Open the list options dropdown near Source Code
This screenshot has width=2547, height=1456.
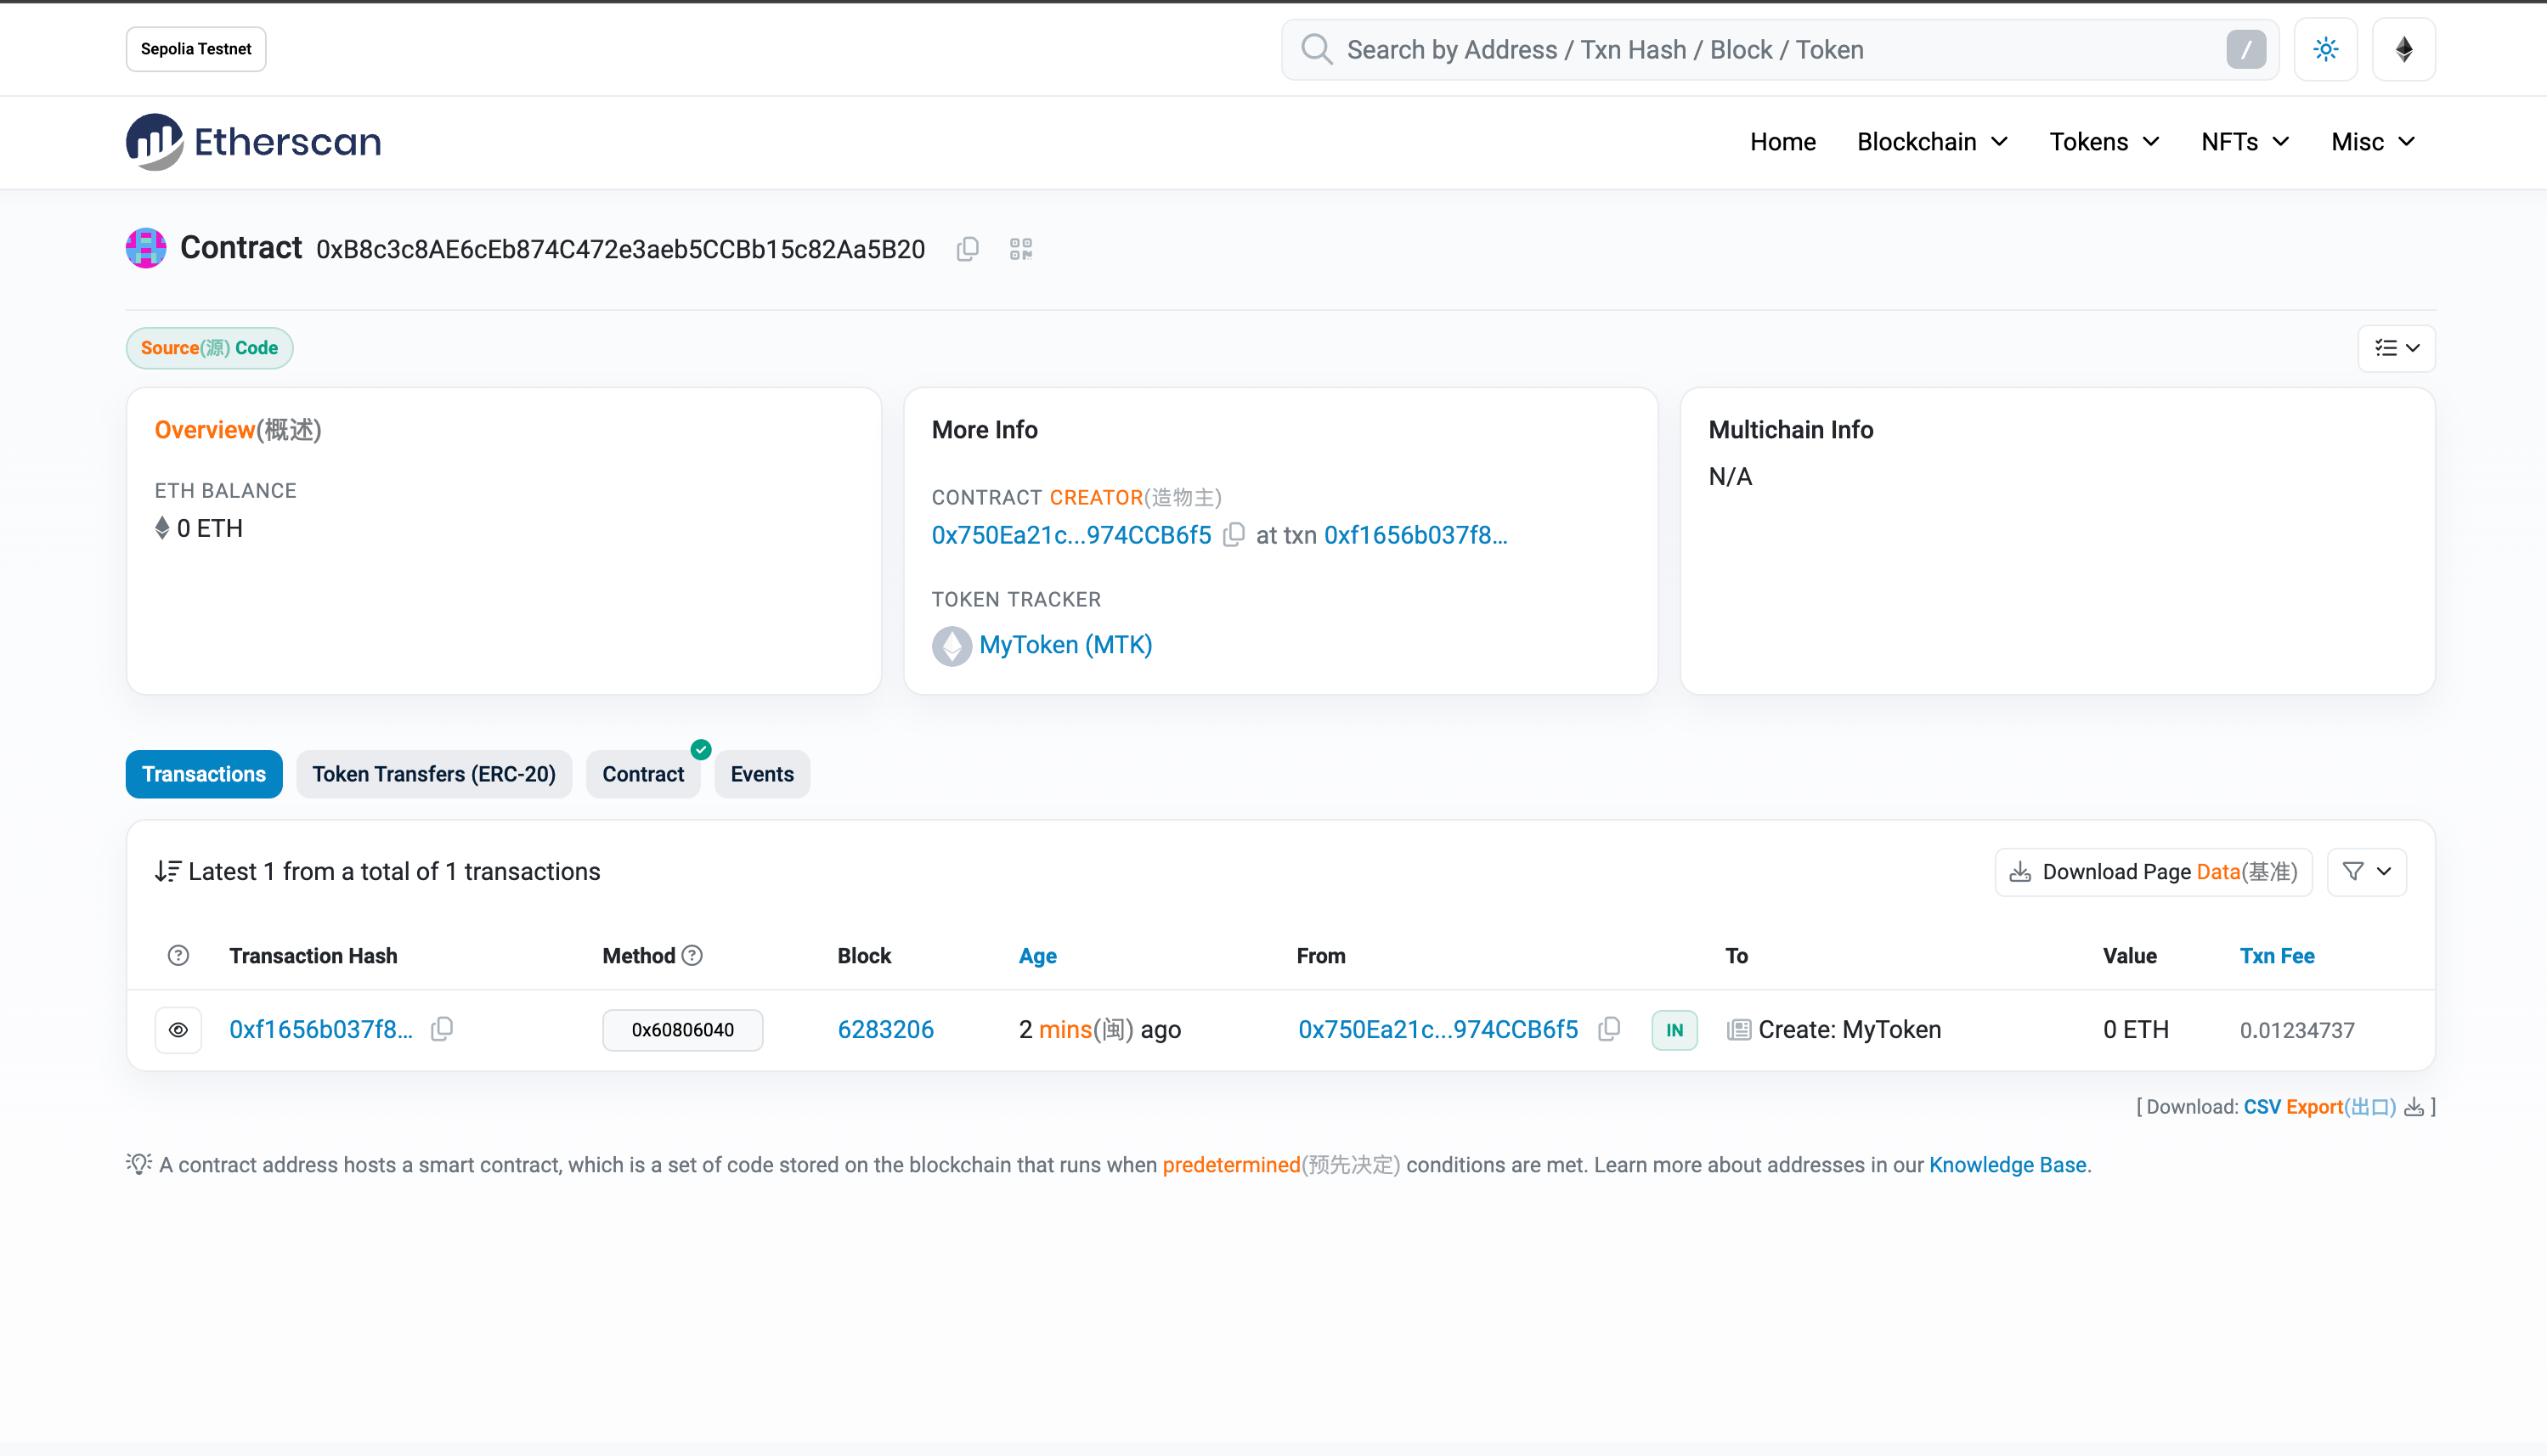2396,348
